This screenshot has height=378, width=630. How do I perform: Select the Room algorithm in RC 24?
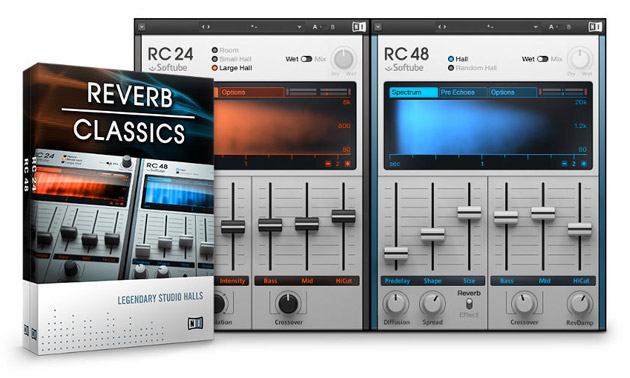(x=225, y=50)
